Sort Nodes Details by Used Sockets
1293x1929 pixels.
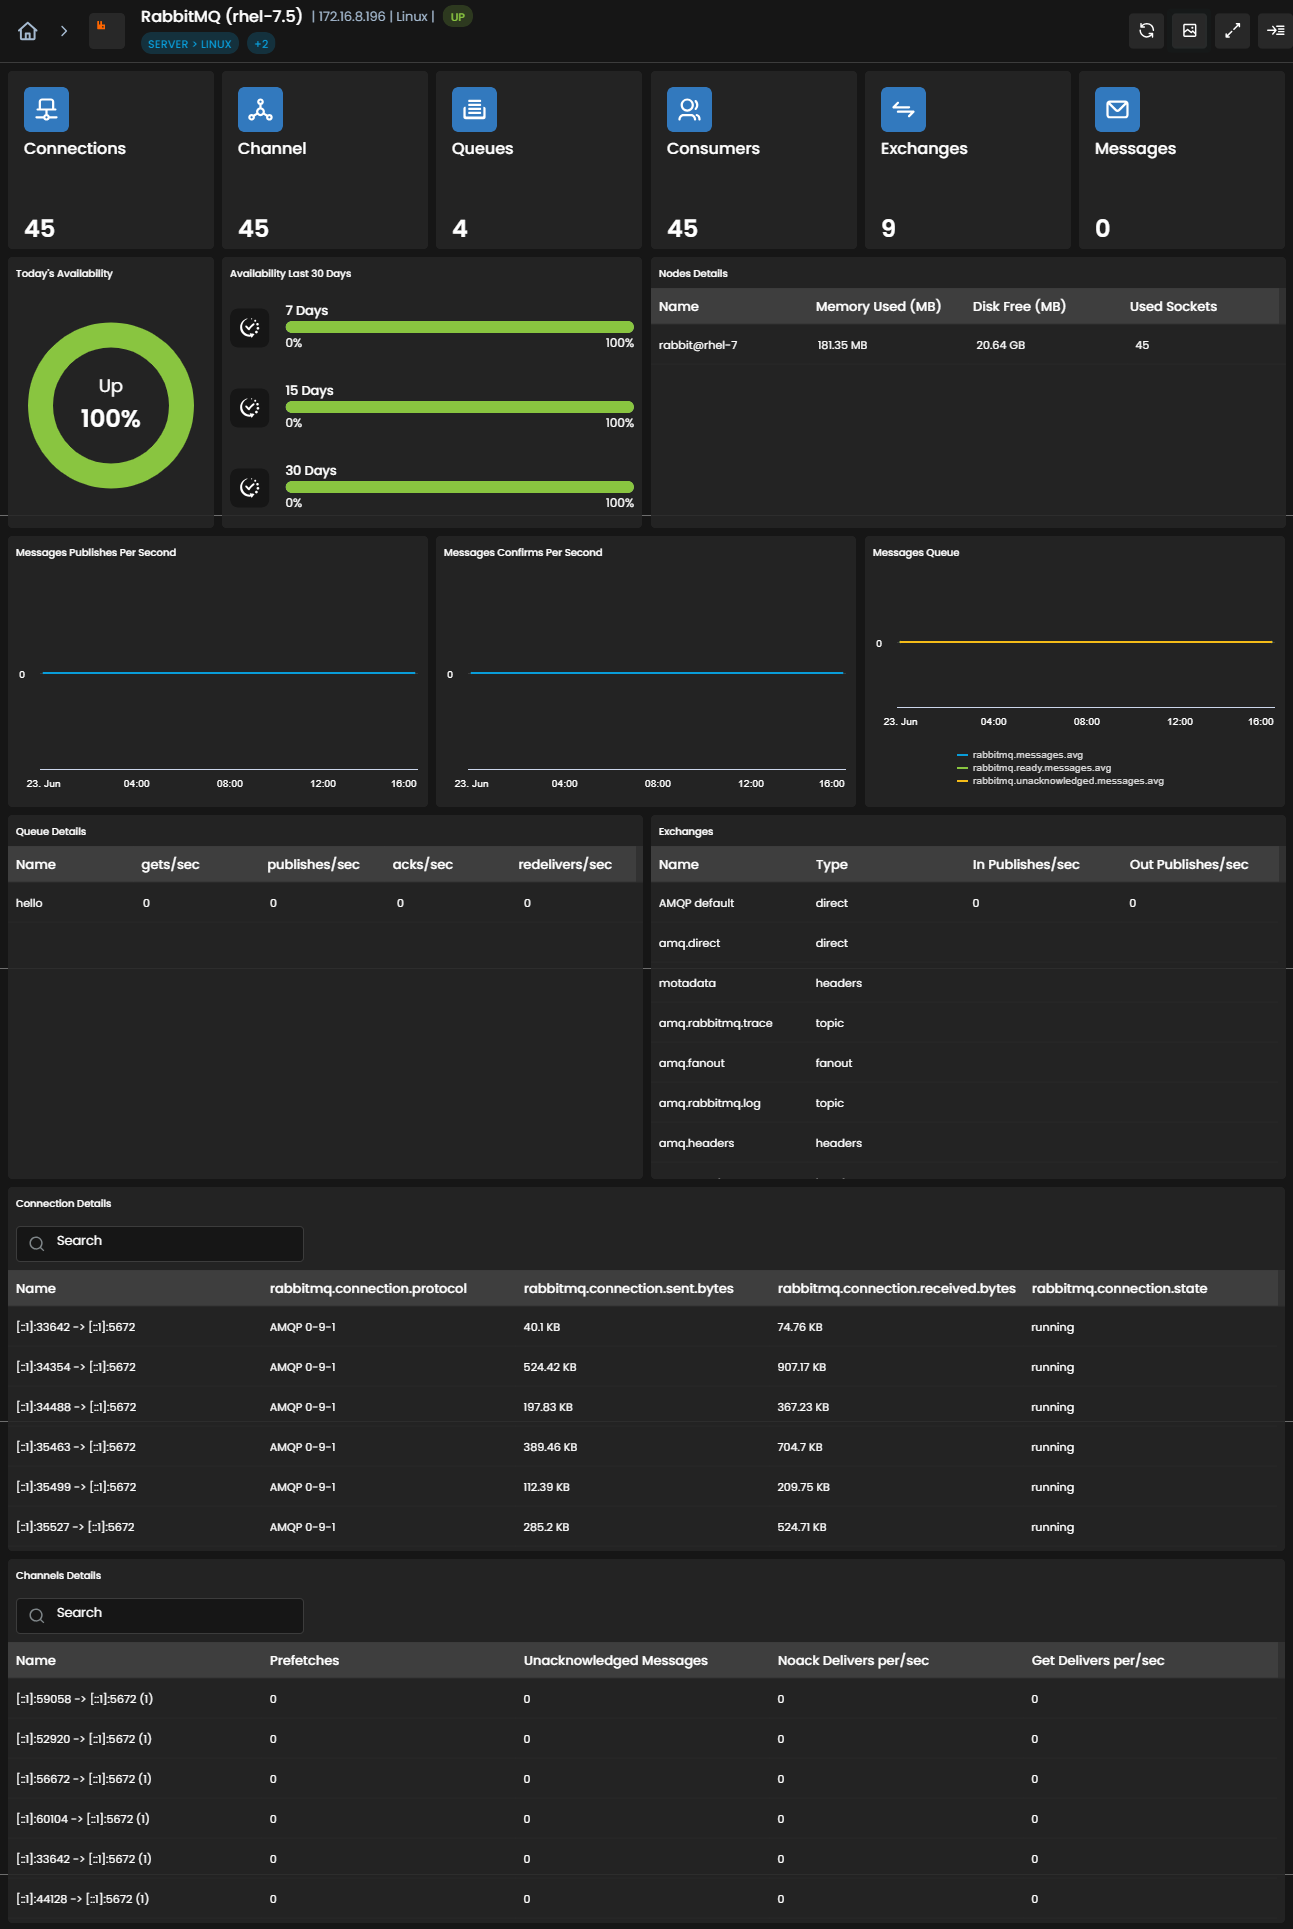tap(1173, 306)
